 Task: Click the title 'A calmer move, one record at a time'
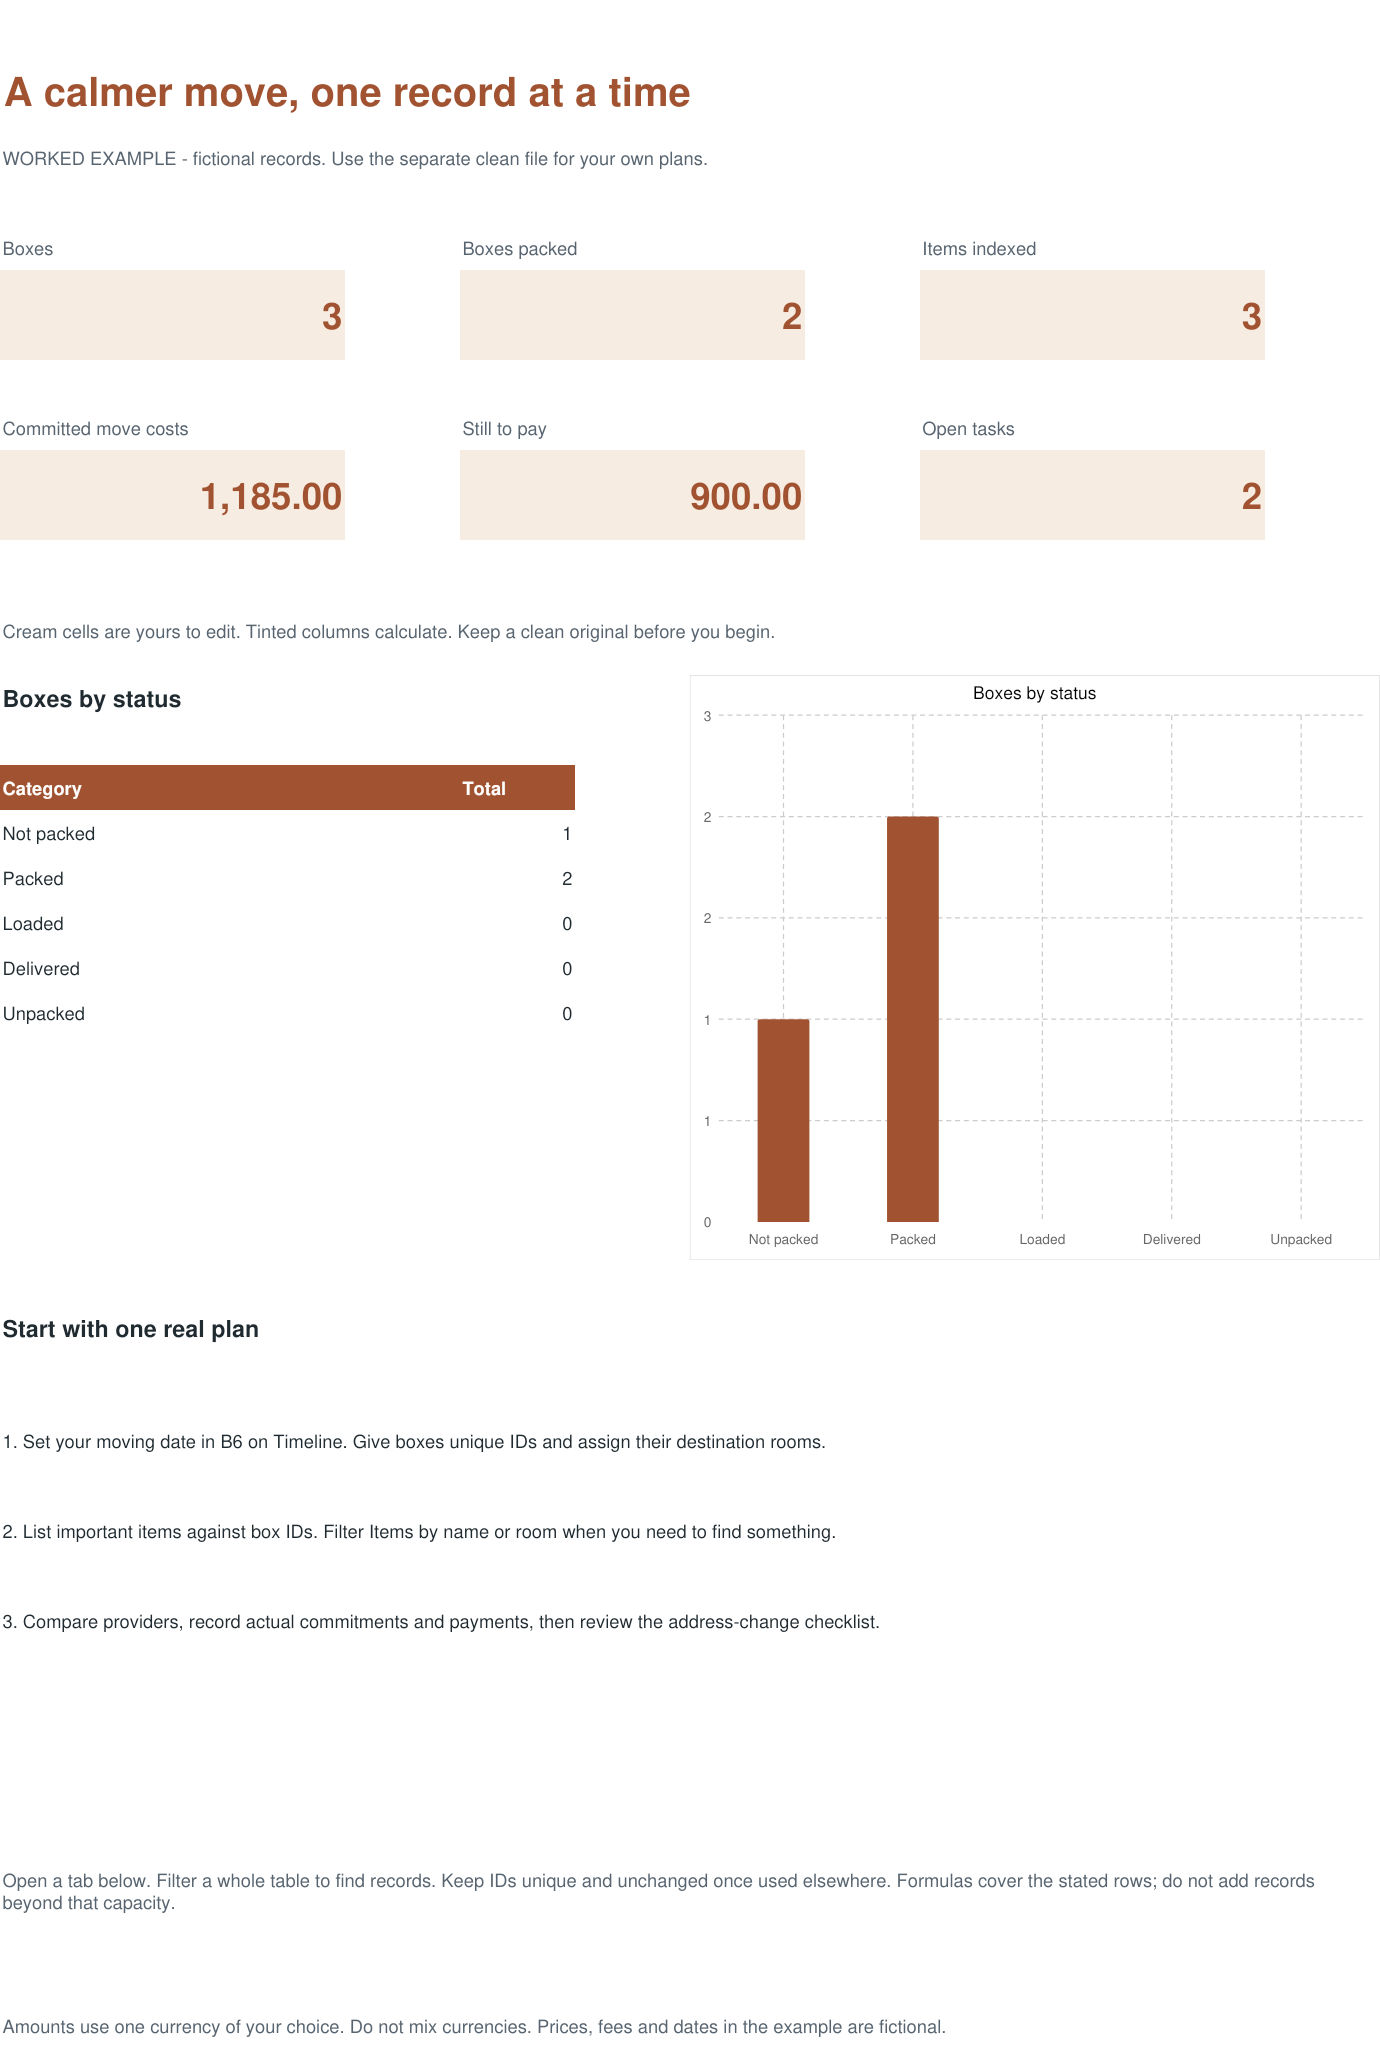[347, 93]
